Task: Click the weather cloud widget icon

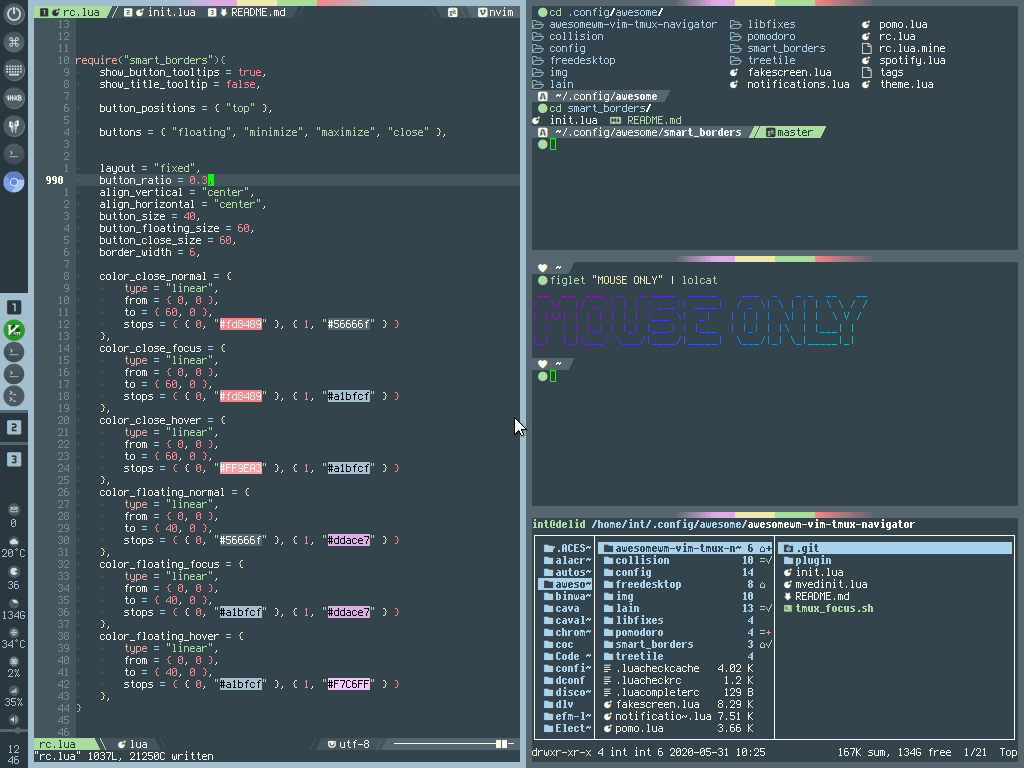Action: tap(14, 540)
